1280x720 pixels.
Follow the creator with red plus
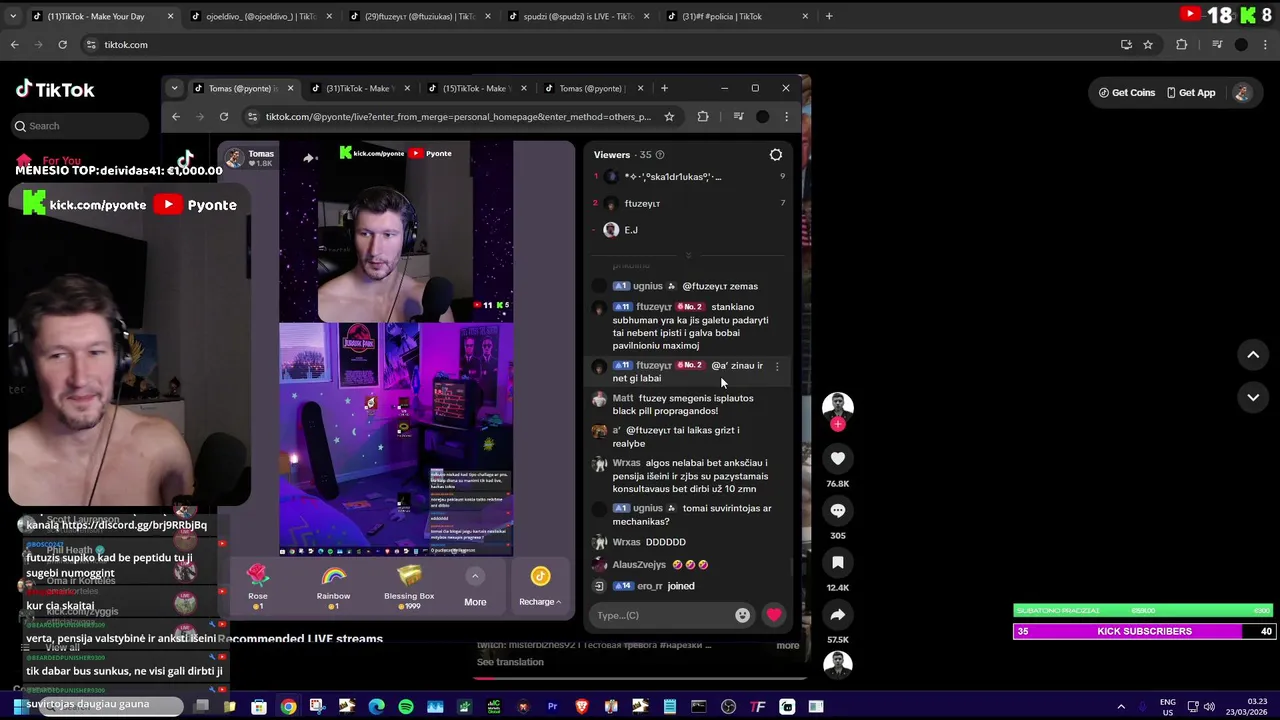click(838, 424)
